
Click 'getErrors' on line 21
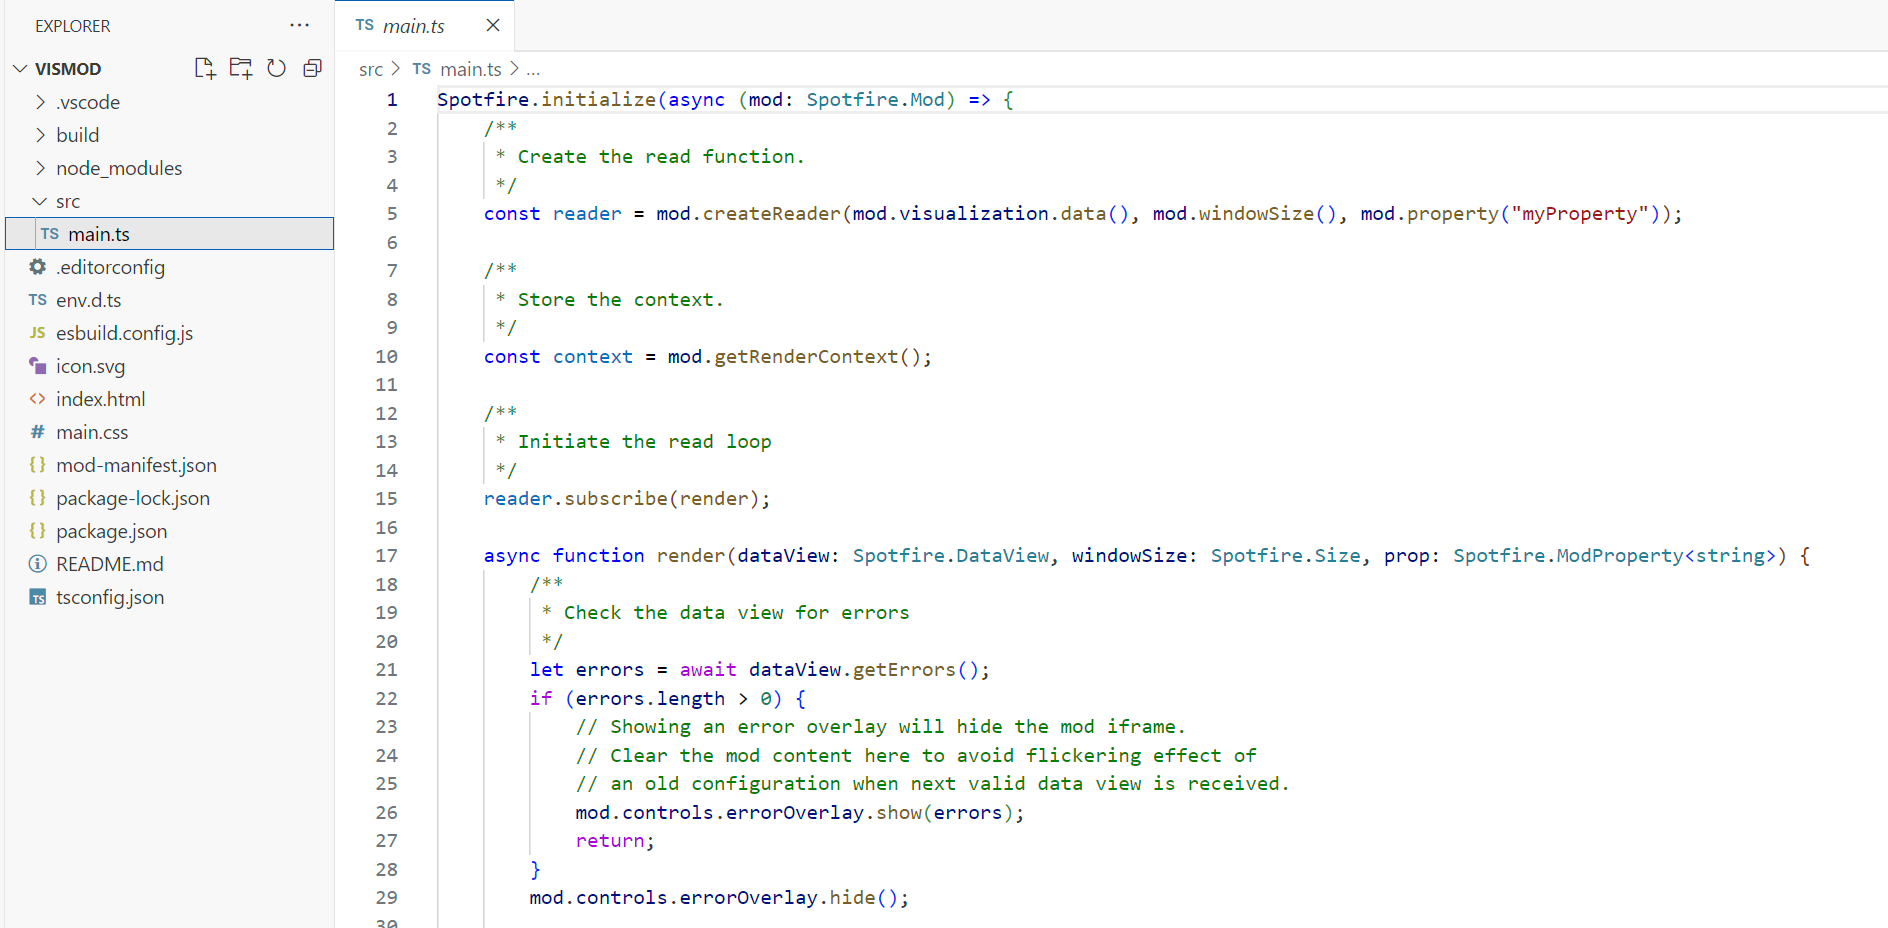click(x=904, y=670)
